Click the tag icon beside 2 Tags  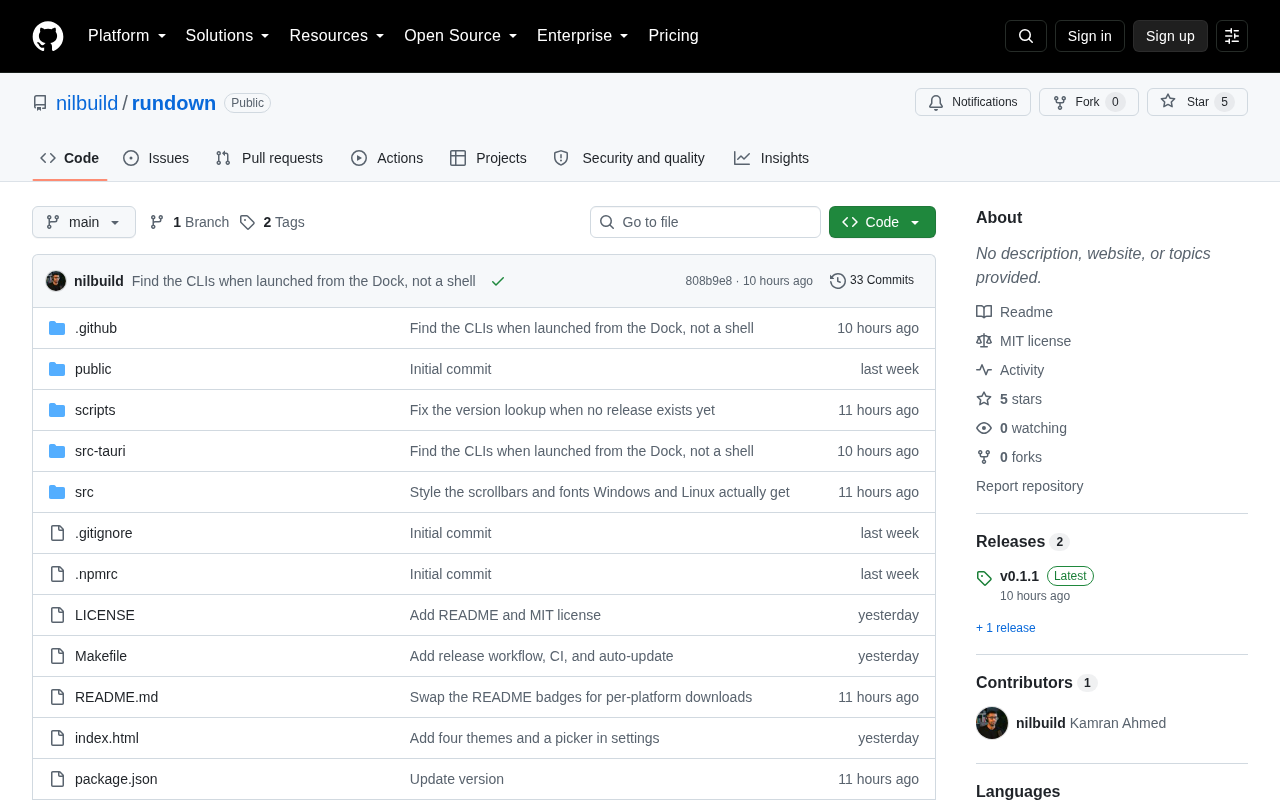(247, 222)
